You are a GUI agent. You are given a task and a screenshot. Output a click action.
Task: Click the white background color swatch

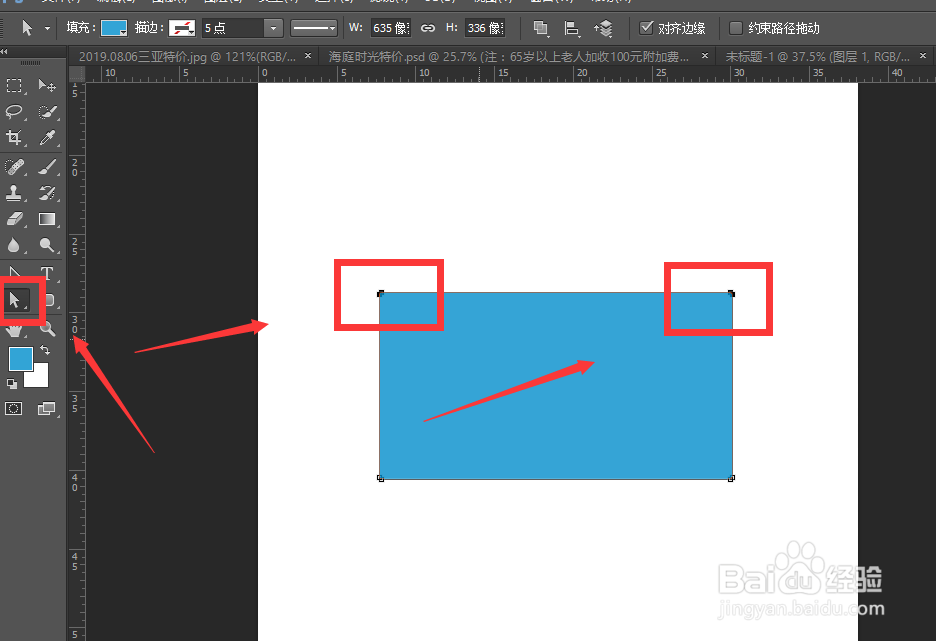(39, 378)
